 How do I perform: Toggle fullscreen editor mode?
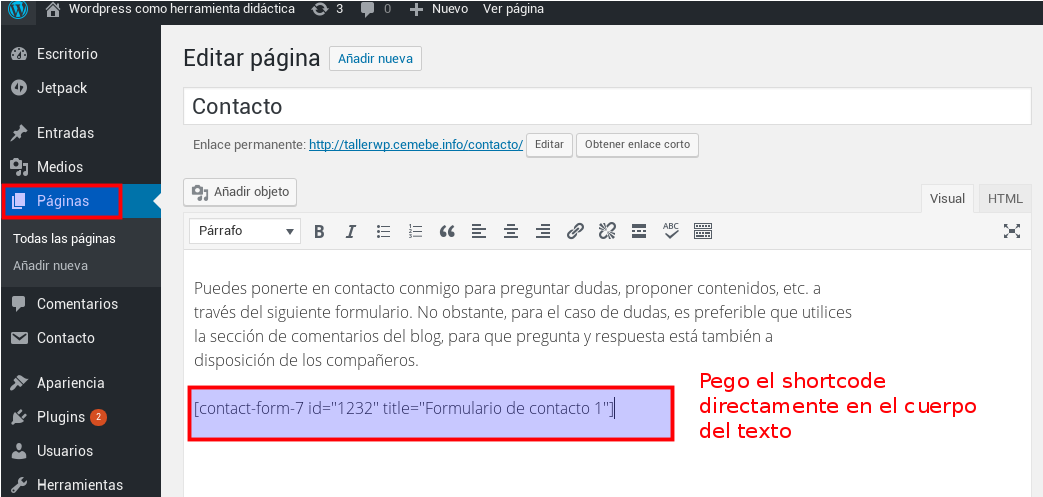pos(1012,231)
